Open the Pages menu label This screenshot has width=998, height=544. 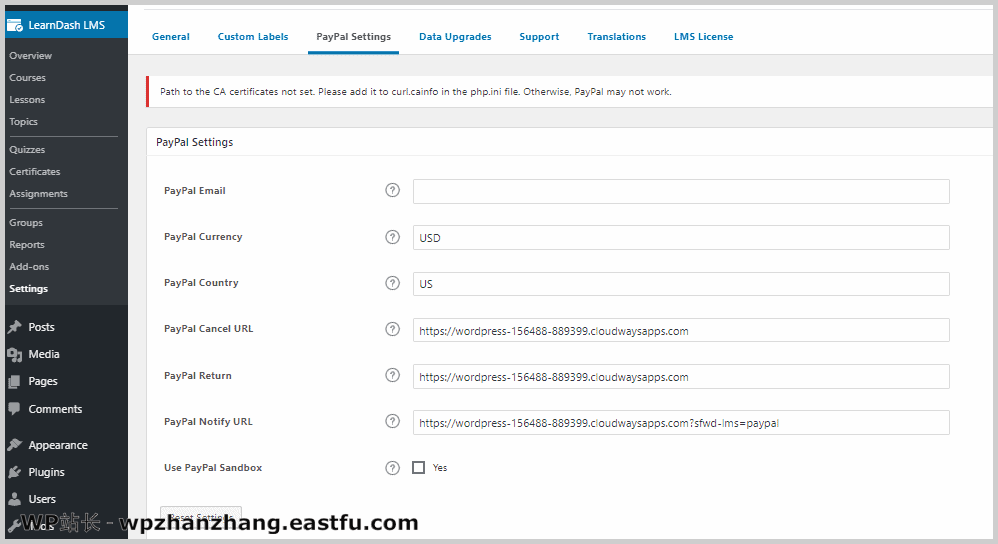tap(43, 382)
